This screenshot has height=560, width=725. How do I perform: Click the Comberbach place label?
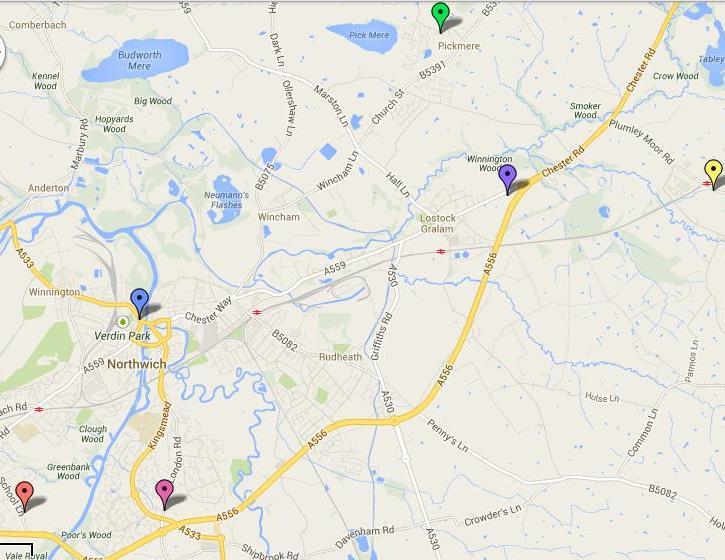pyautogui.click(x=37, y=25)
